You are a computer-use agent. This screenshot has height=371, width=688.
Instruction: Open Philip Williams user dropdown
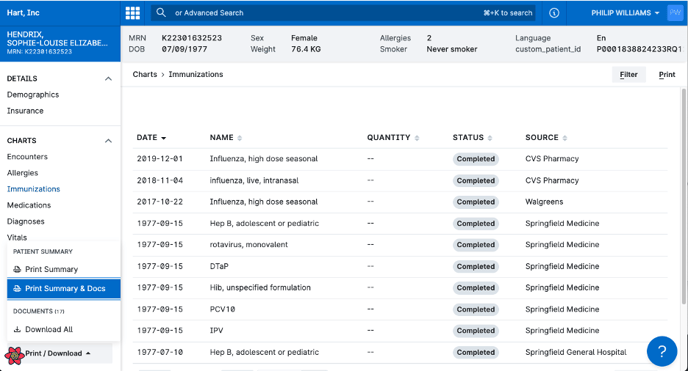pyautogui.click(x=625, y=13)
